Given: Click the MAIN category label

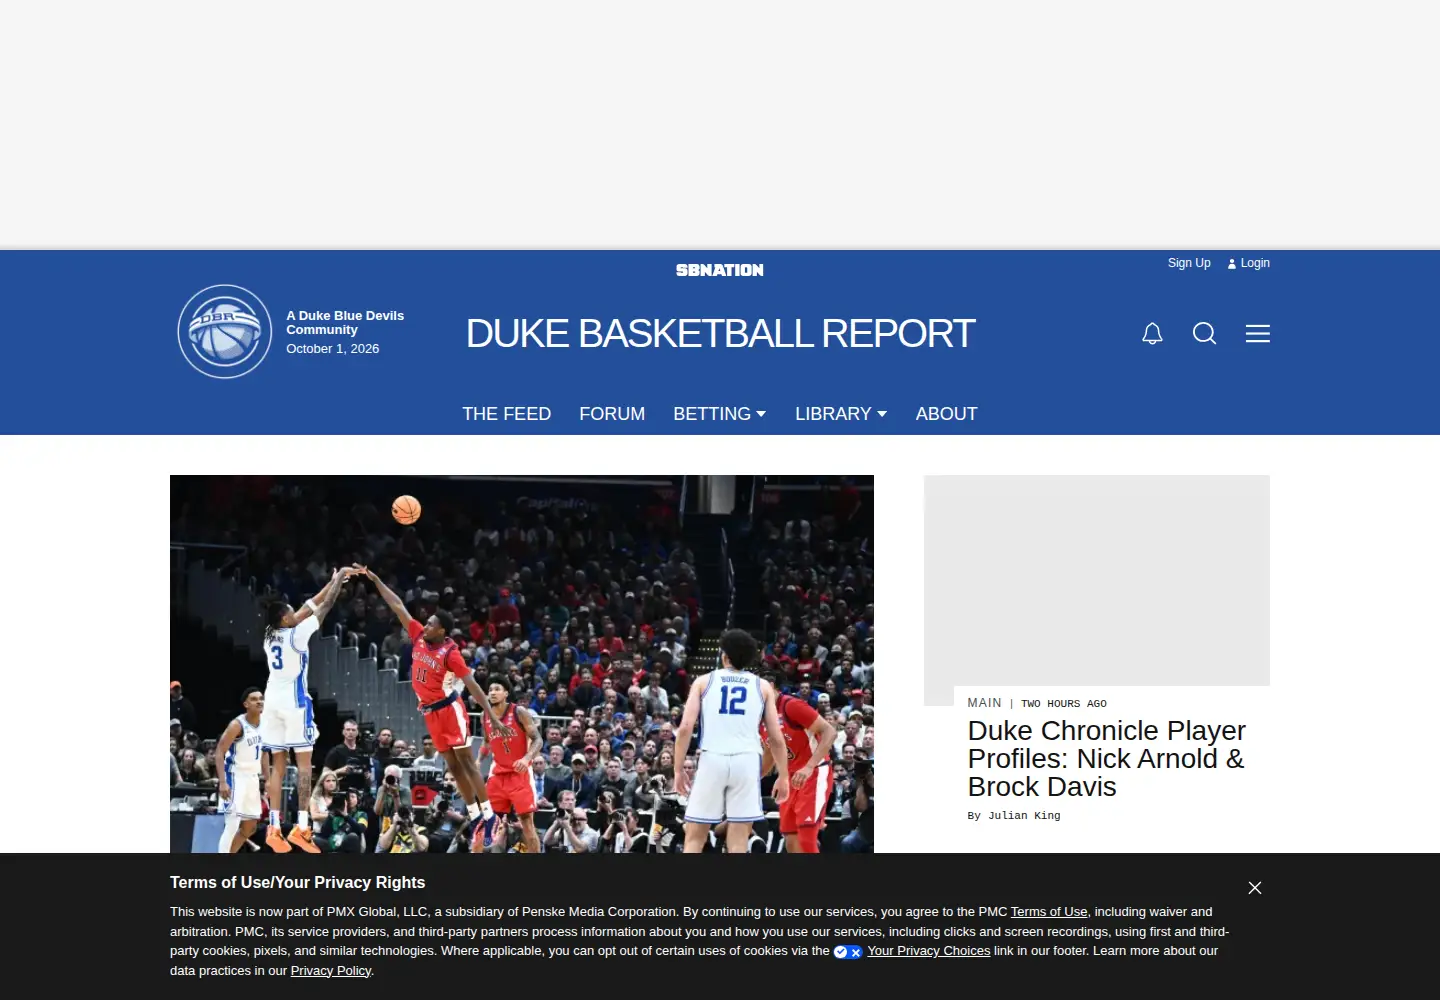Looking at the screenshot, I should (984, 703).
